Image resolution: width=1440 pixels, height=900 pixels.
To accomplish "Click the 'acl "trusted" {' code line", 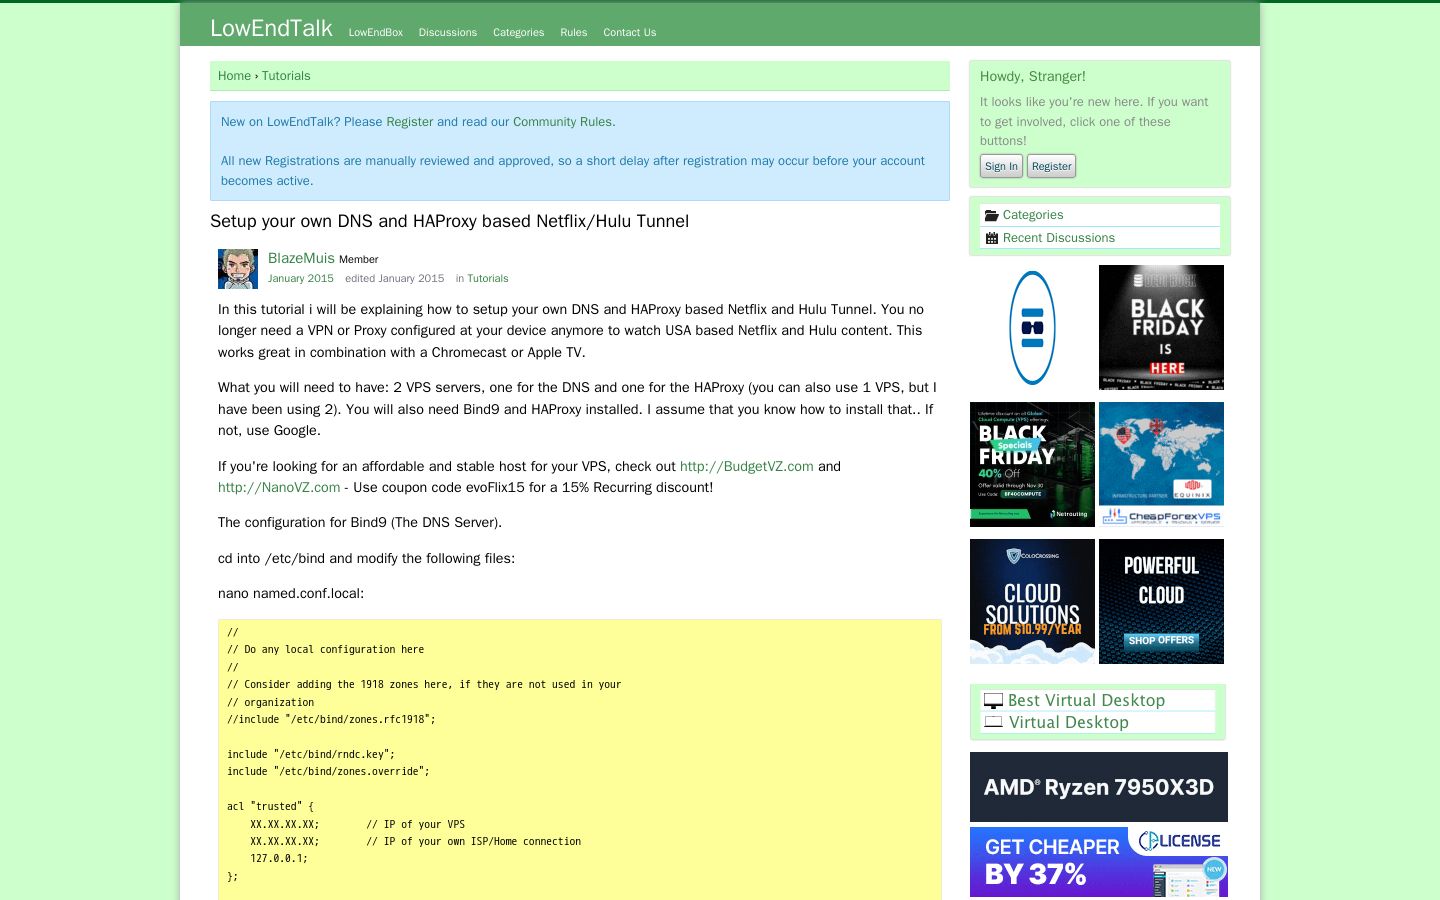I will pos(270,807).
